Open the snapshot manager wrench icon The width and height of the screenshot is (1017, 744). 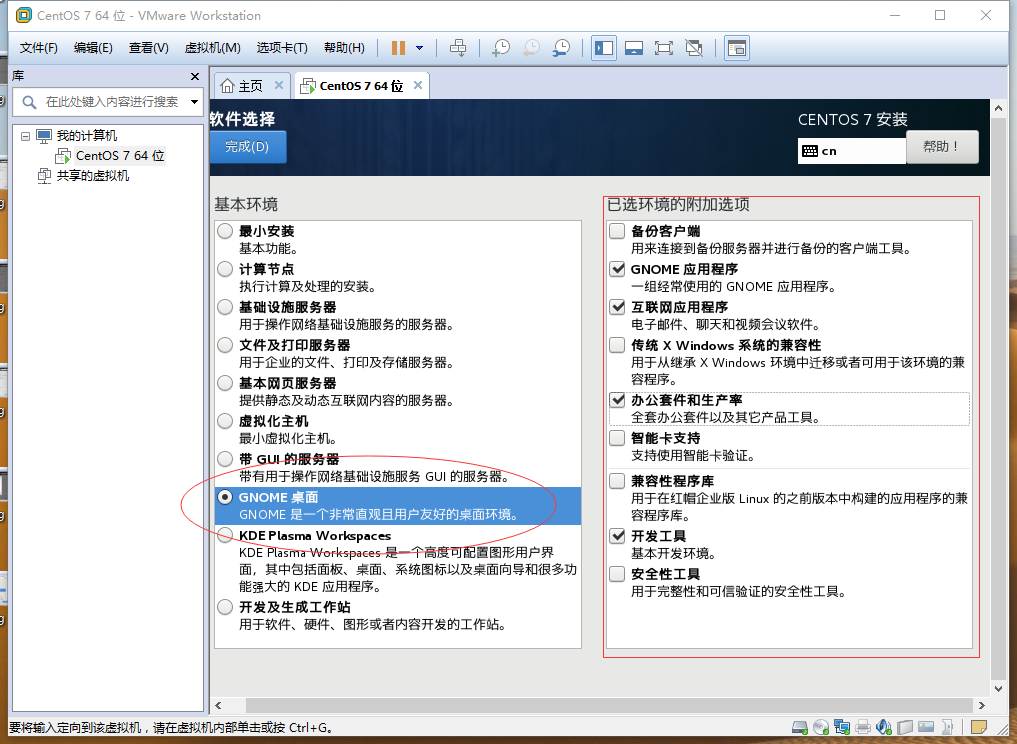point(561,48)
